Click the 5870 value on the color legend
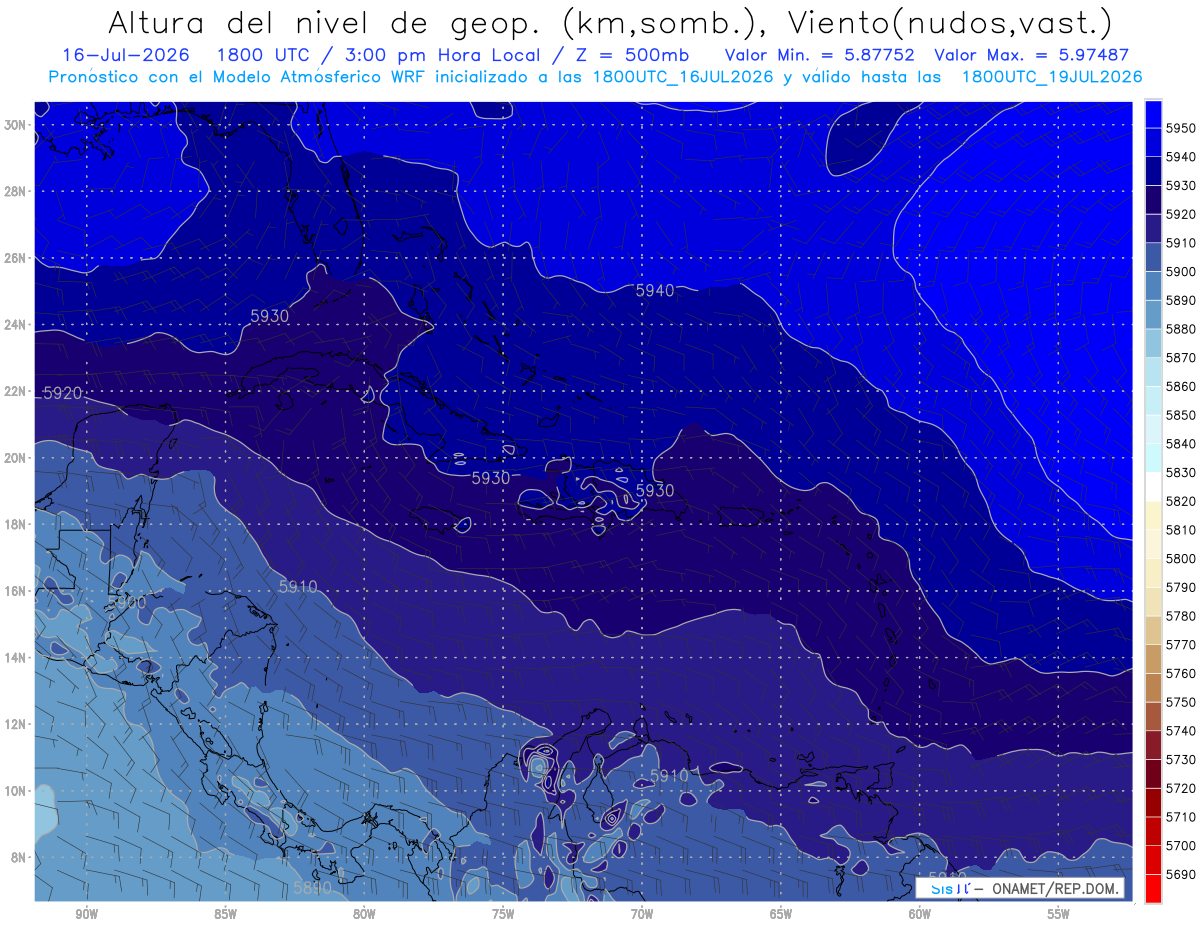This screenshot has width=1200, height=927. [x=1181, y=357]
